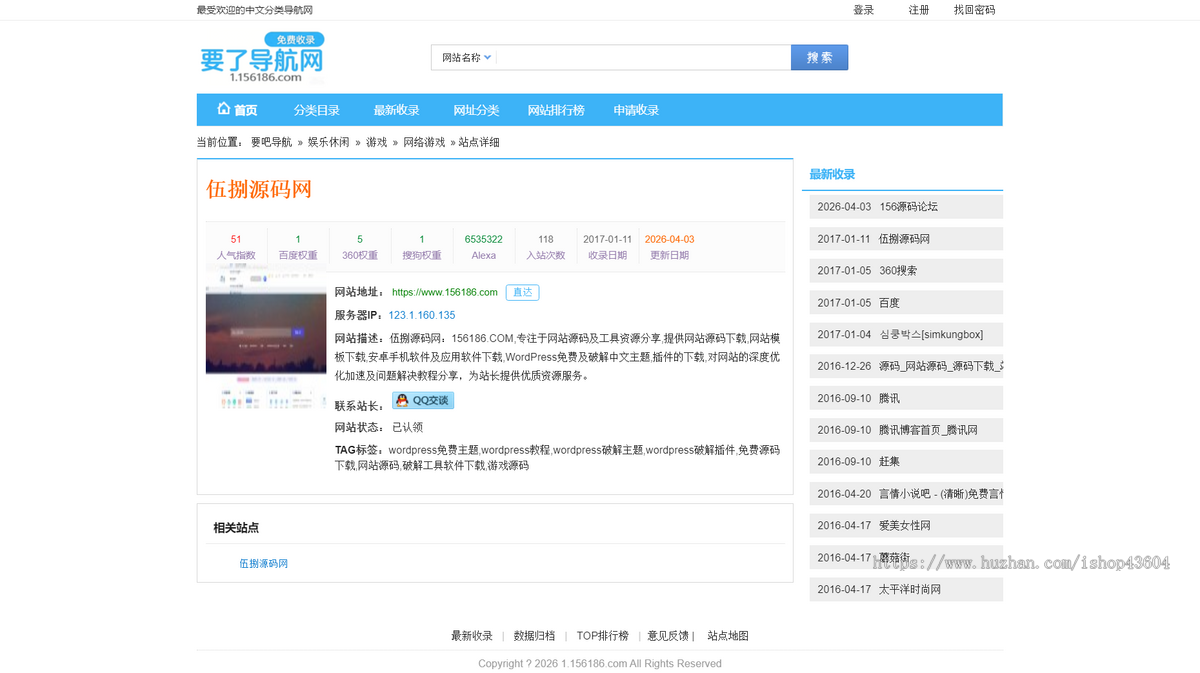Click the 最新收录 sidebar heading
Image resolution: width=1200 pixels, height=673 pixels.
832,174
